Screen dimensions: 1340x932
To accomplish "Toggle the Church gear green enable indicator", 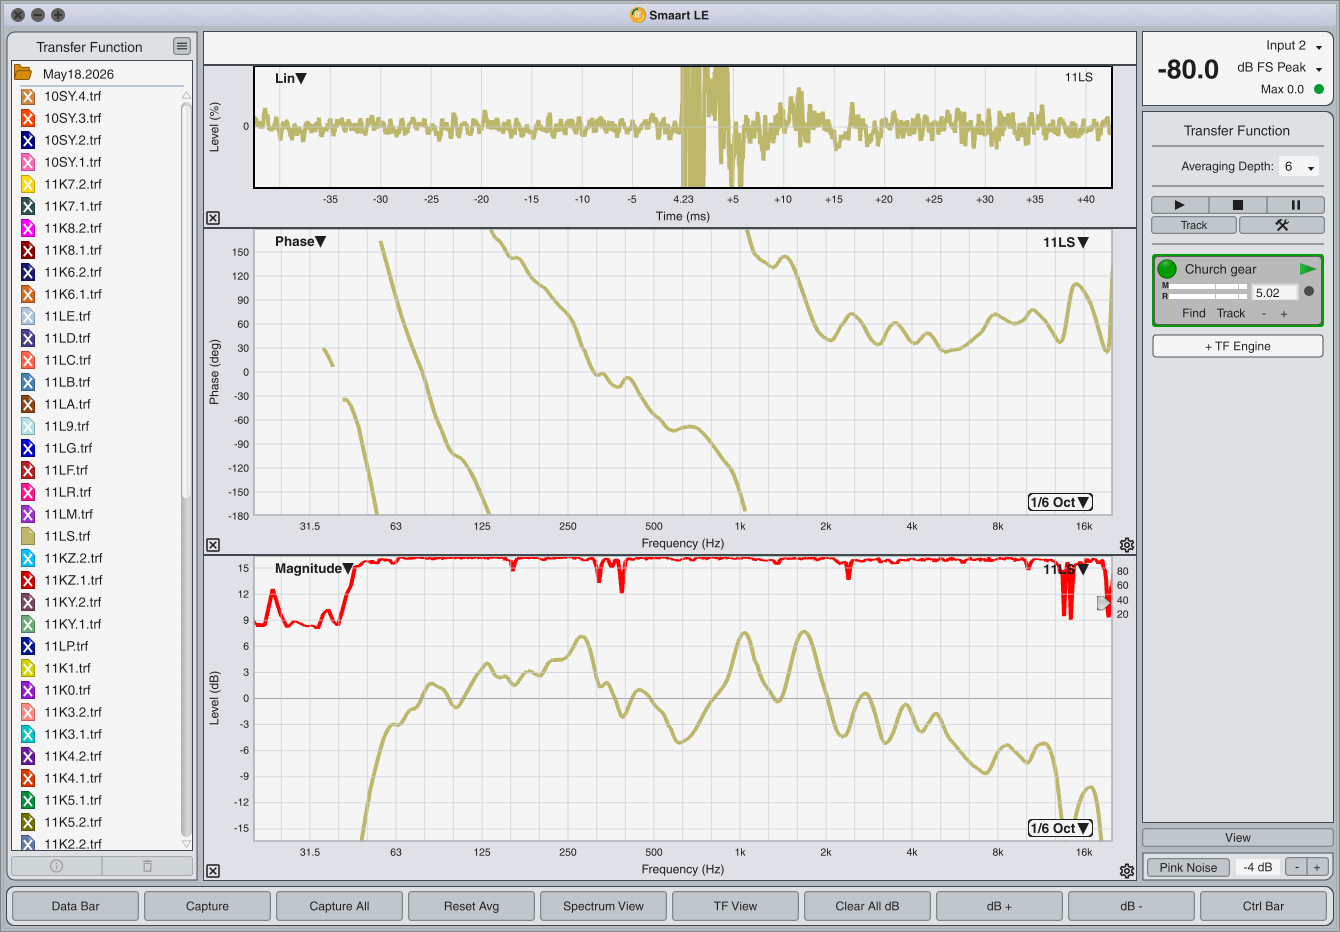I will (1167, 269).
